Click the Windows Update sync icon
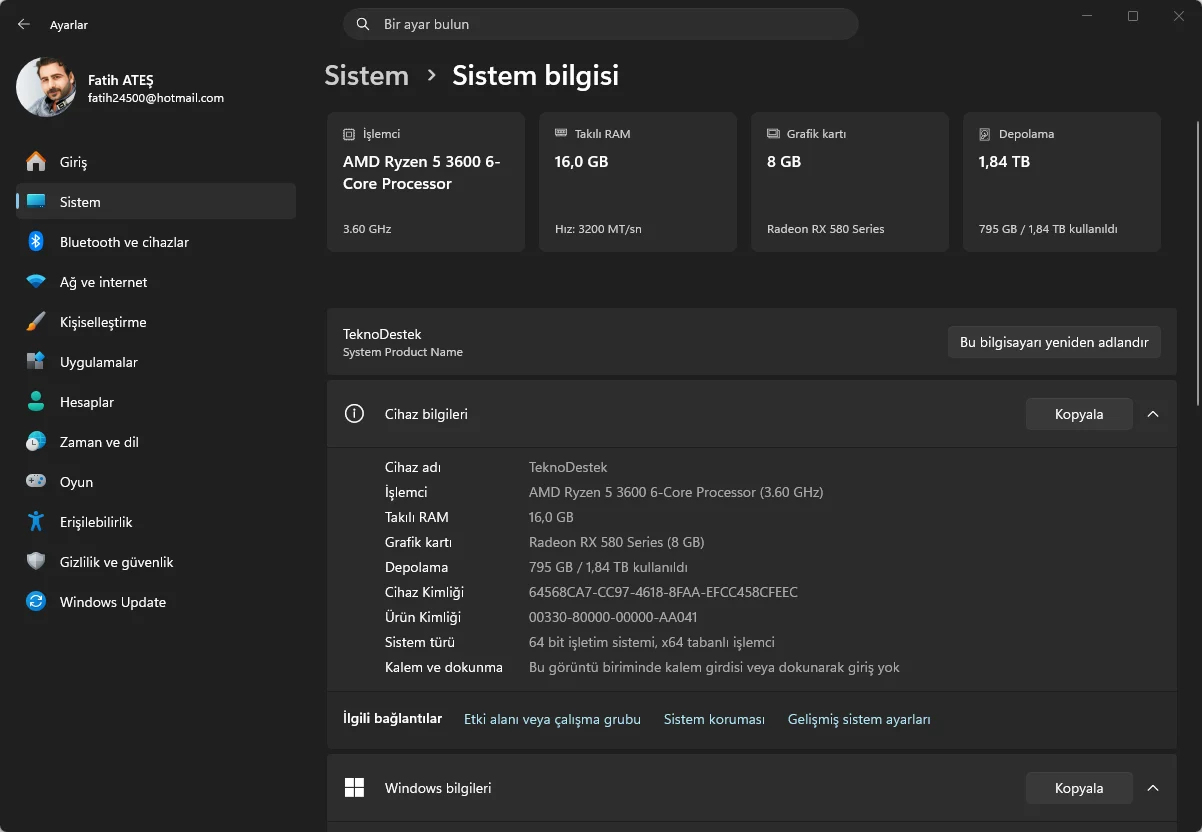 [36, 602]
